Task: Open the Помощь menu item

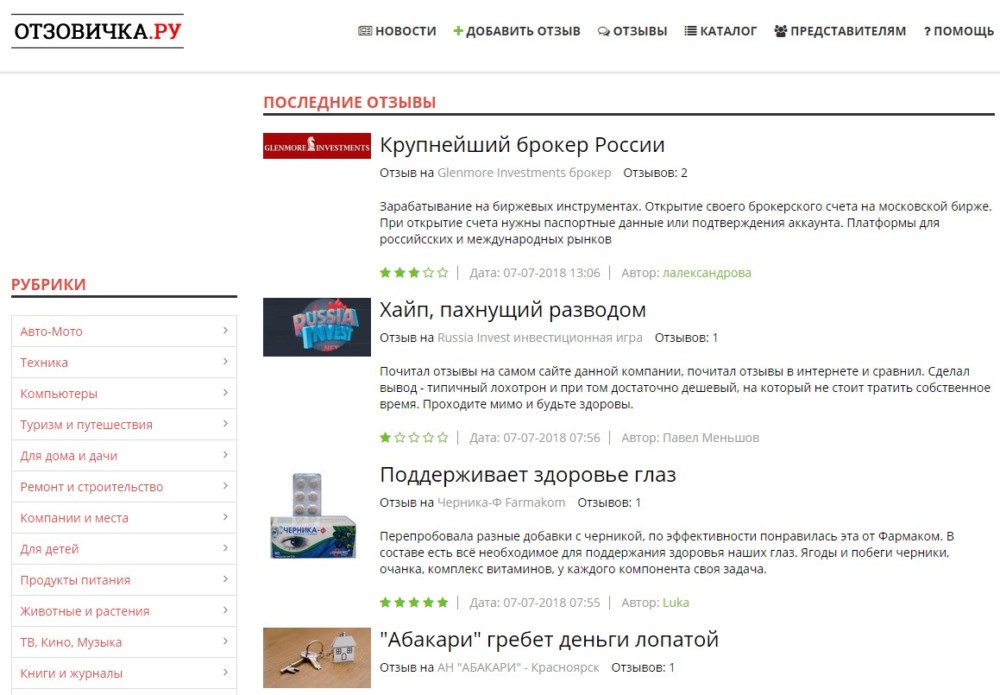Action: (959, 31)
